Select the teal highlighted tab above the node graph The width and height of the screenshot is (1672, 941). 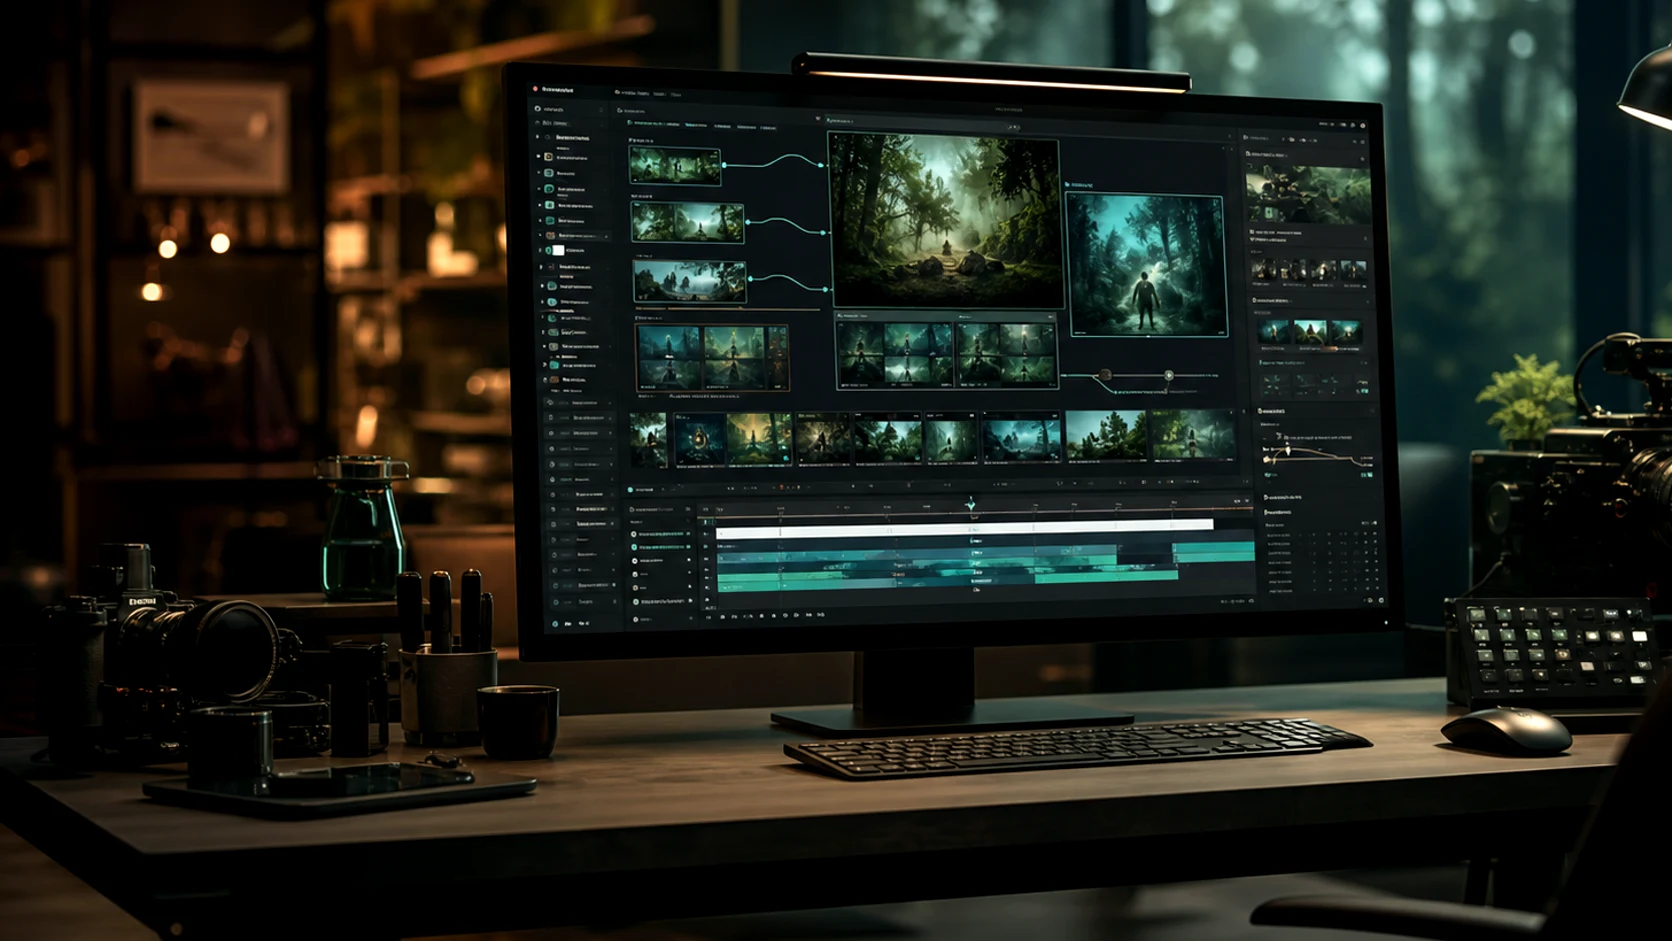pyautogui.click(x=653, y=124)
